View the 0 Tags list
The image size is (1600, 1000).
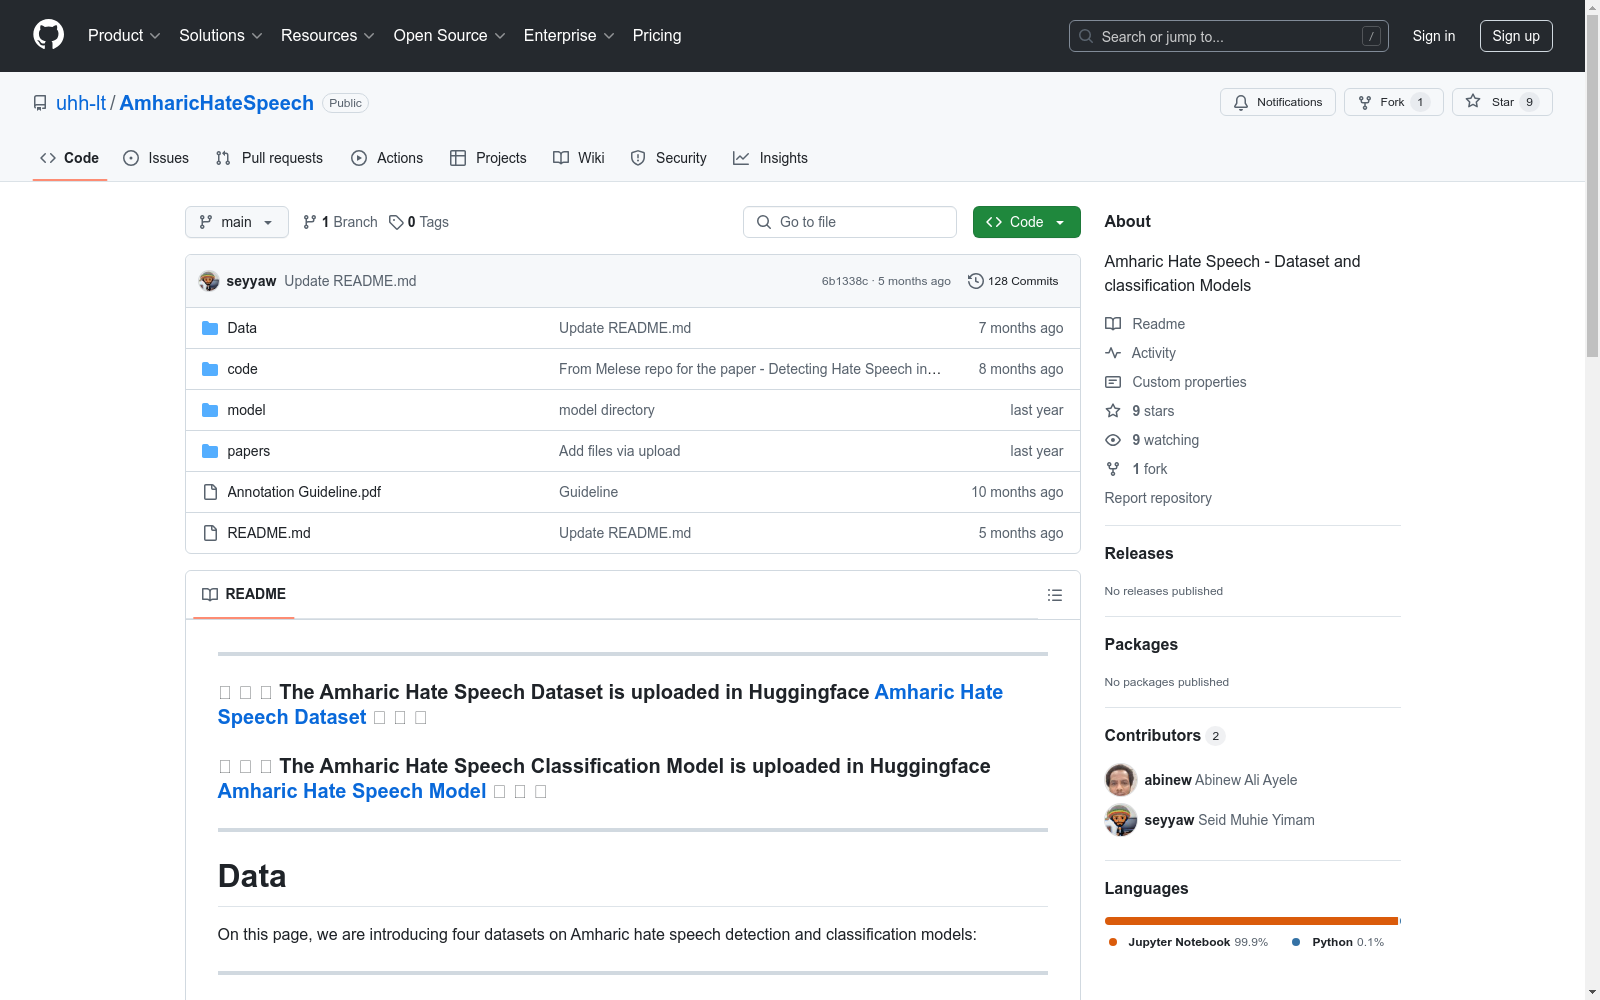point(419,222)
